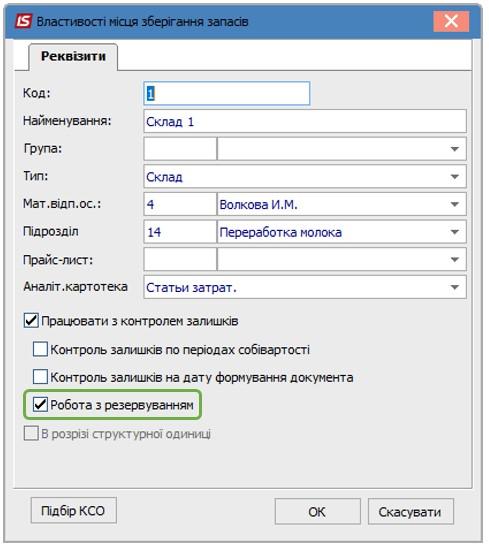Uncheck Працювати з контролем залишків
Viewport: 489px width, 549px height.
31,321
